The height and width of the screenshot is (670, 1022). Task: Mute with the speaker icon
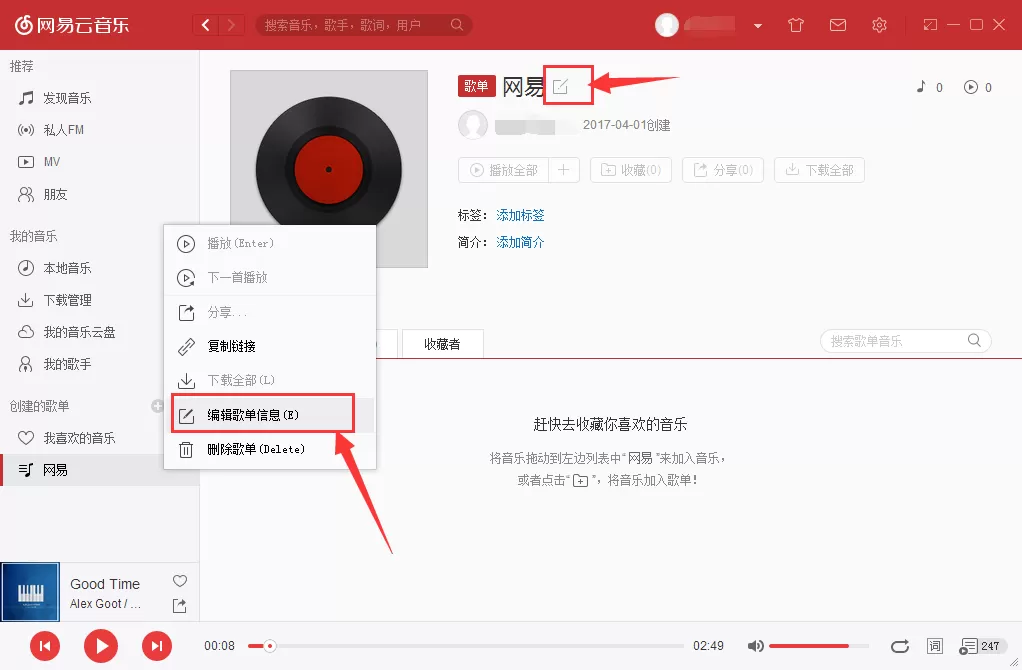(755, 646)
